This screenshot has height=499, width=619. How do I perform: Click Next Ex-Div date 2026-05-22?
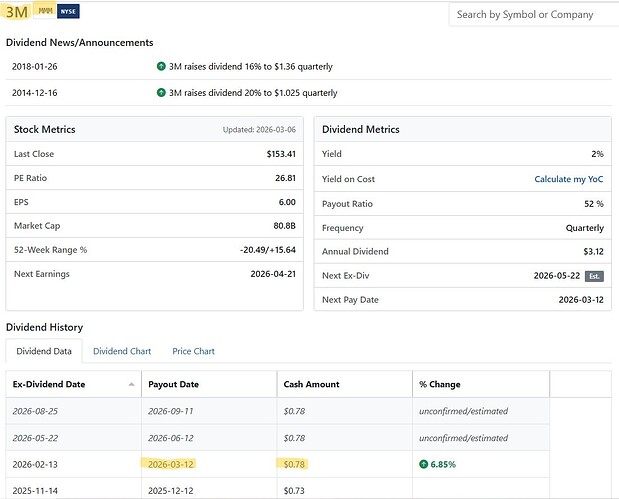557,276
